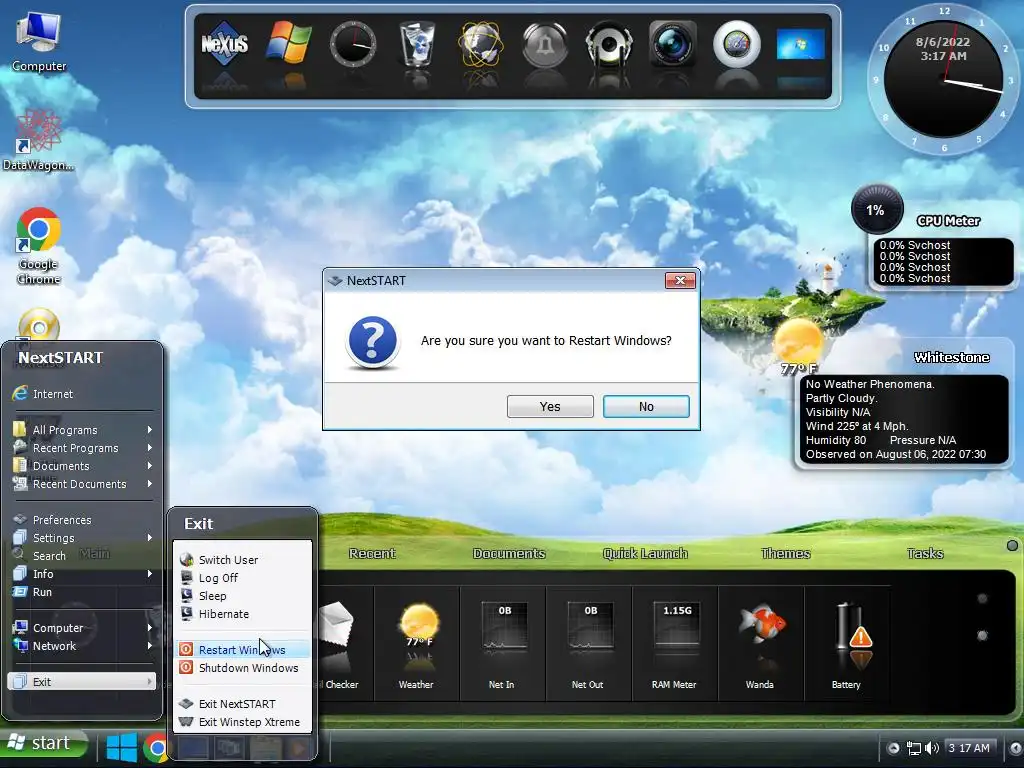Image resolution: width=1024 pixels, height=768 pixels.
Task: Close the NextSTART confirmation dialog
Action: point(680,280)
